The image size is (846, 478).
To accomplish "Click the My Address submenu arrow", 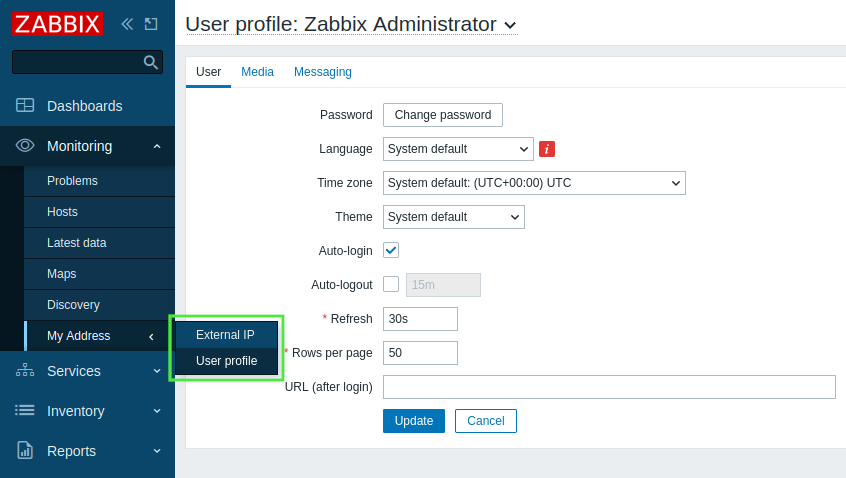I will click(x=152, y=337).
